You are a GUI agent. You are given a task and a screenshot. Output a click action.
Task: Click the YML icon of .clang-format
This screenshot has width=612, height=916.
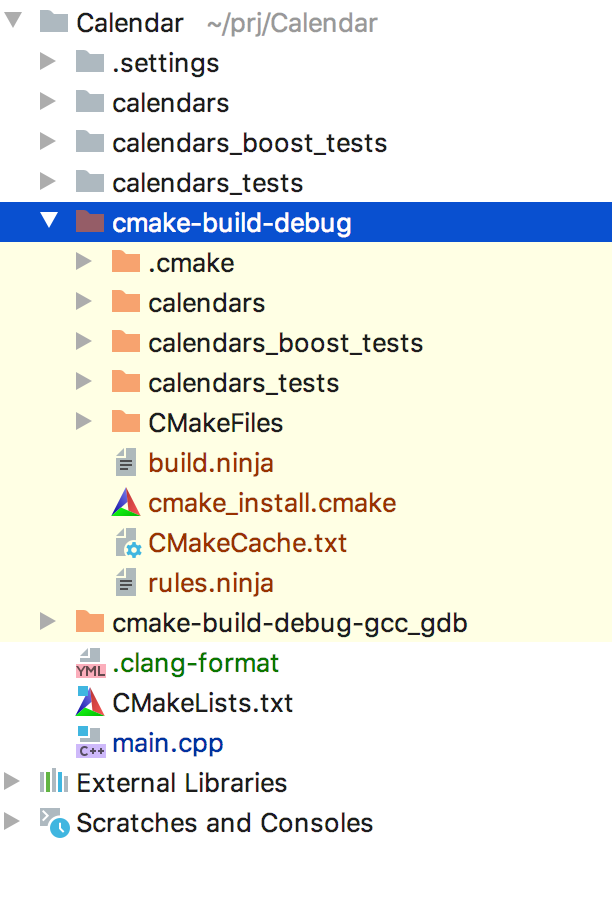[x=90, y=663]
